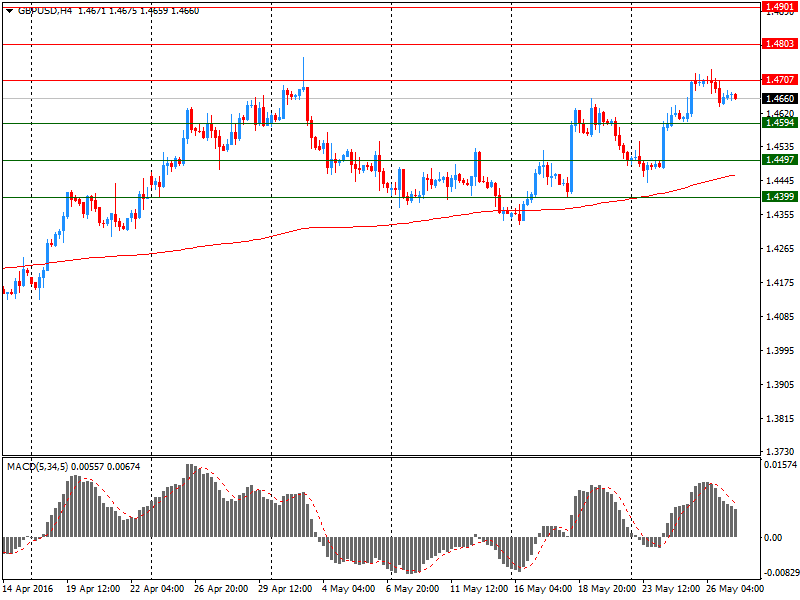Image resolution: width=800 pixels, height=600 pixels.
Task: Select the 1.4594 support price label
Action: 780,122
